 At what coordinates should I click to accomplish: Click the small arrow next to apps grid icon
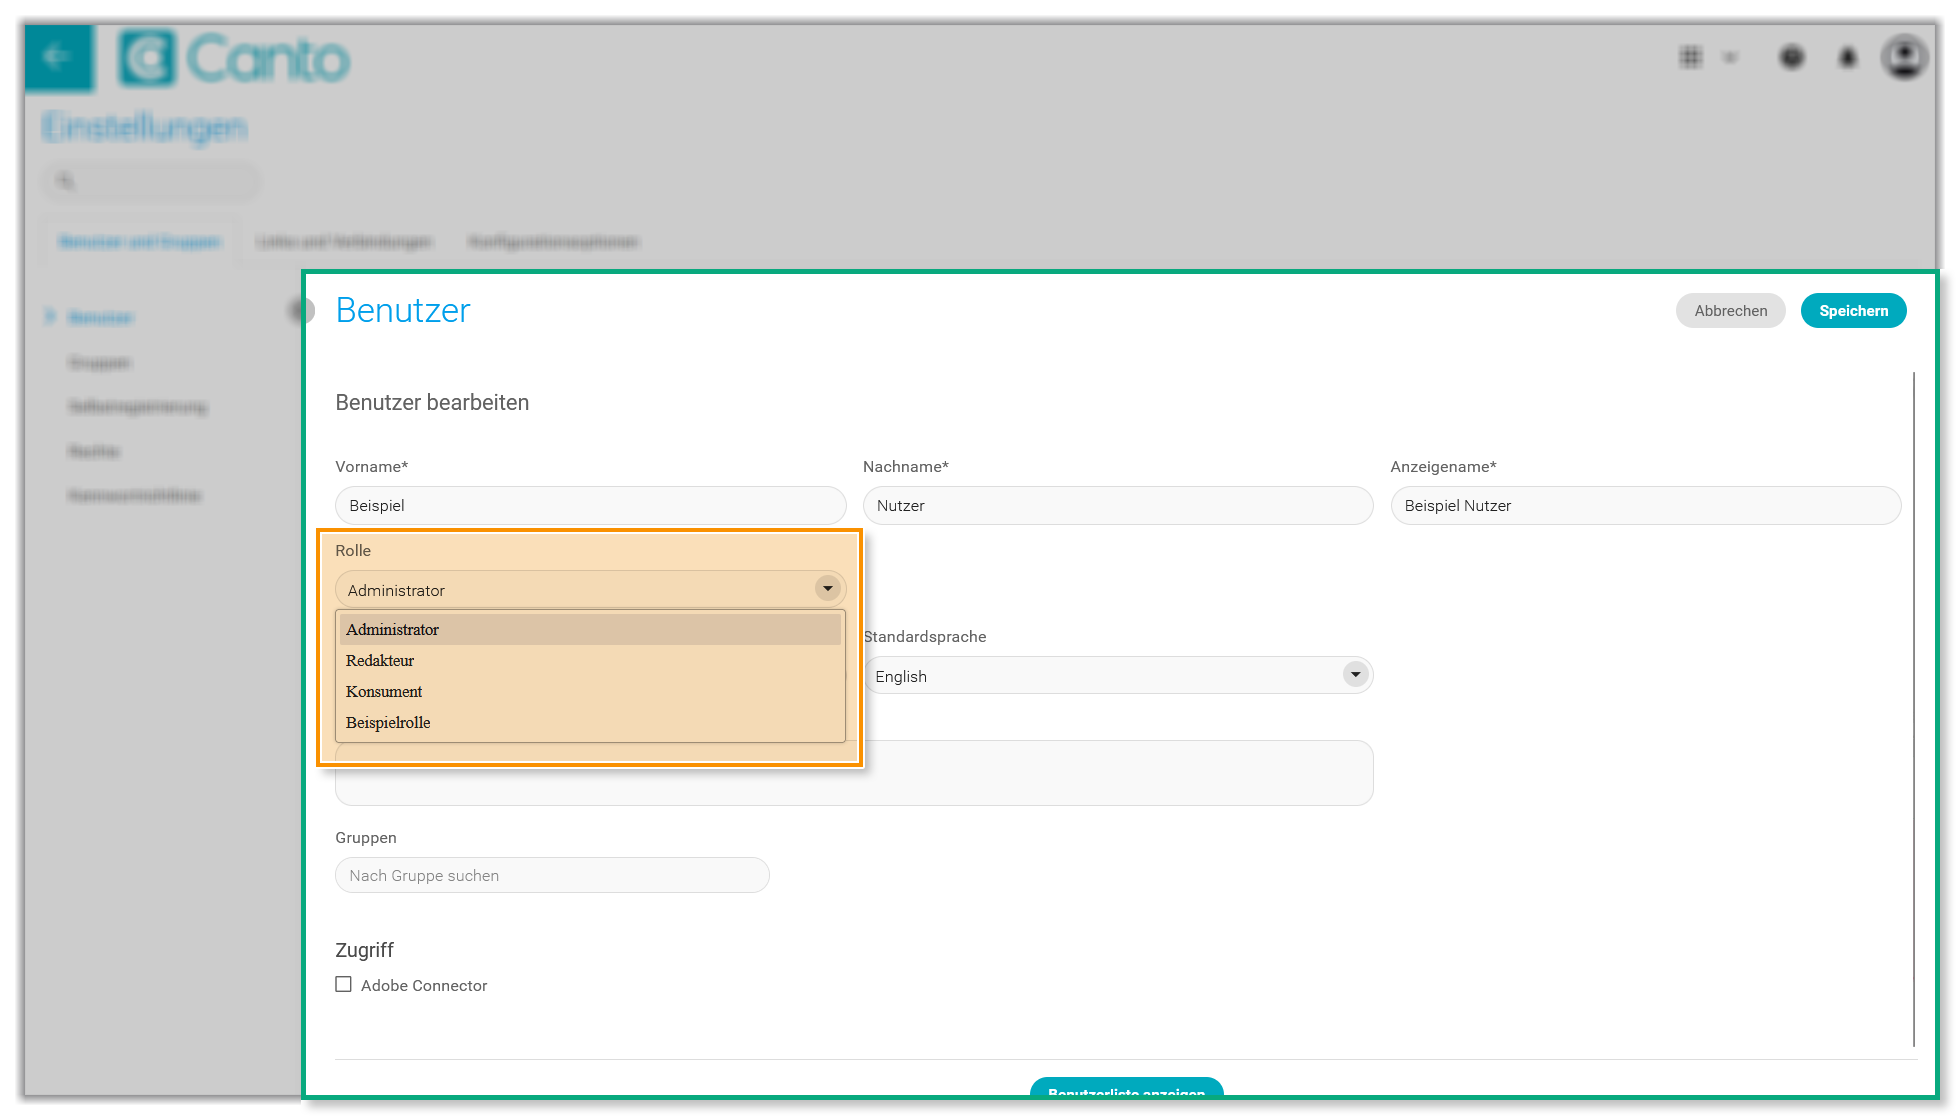tap(1730, 57)
